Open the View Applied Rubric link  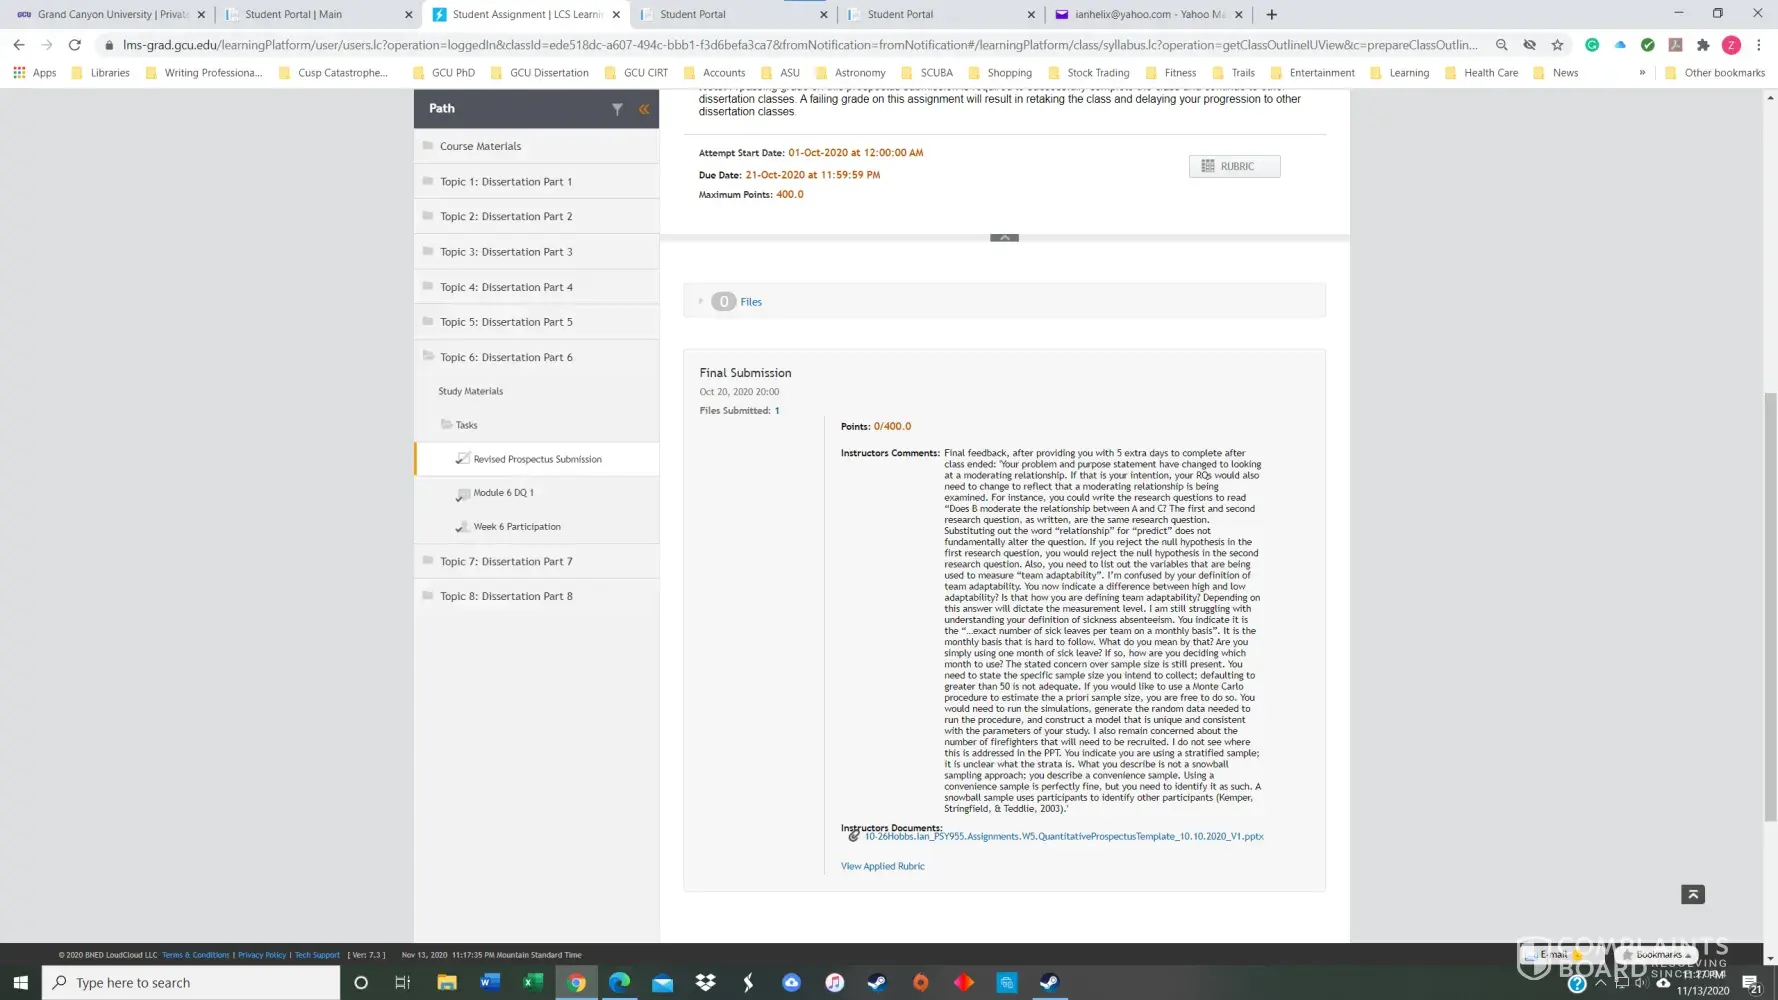coord(882,866)
